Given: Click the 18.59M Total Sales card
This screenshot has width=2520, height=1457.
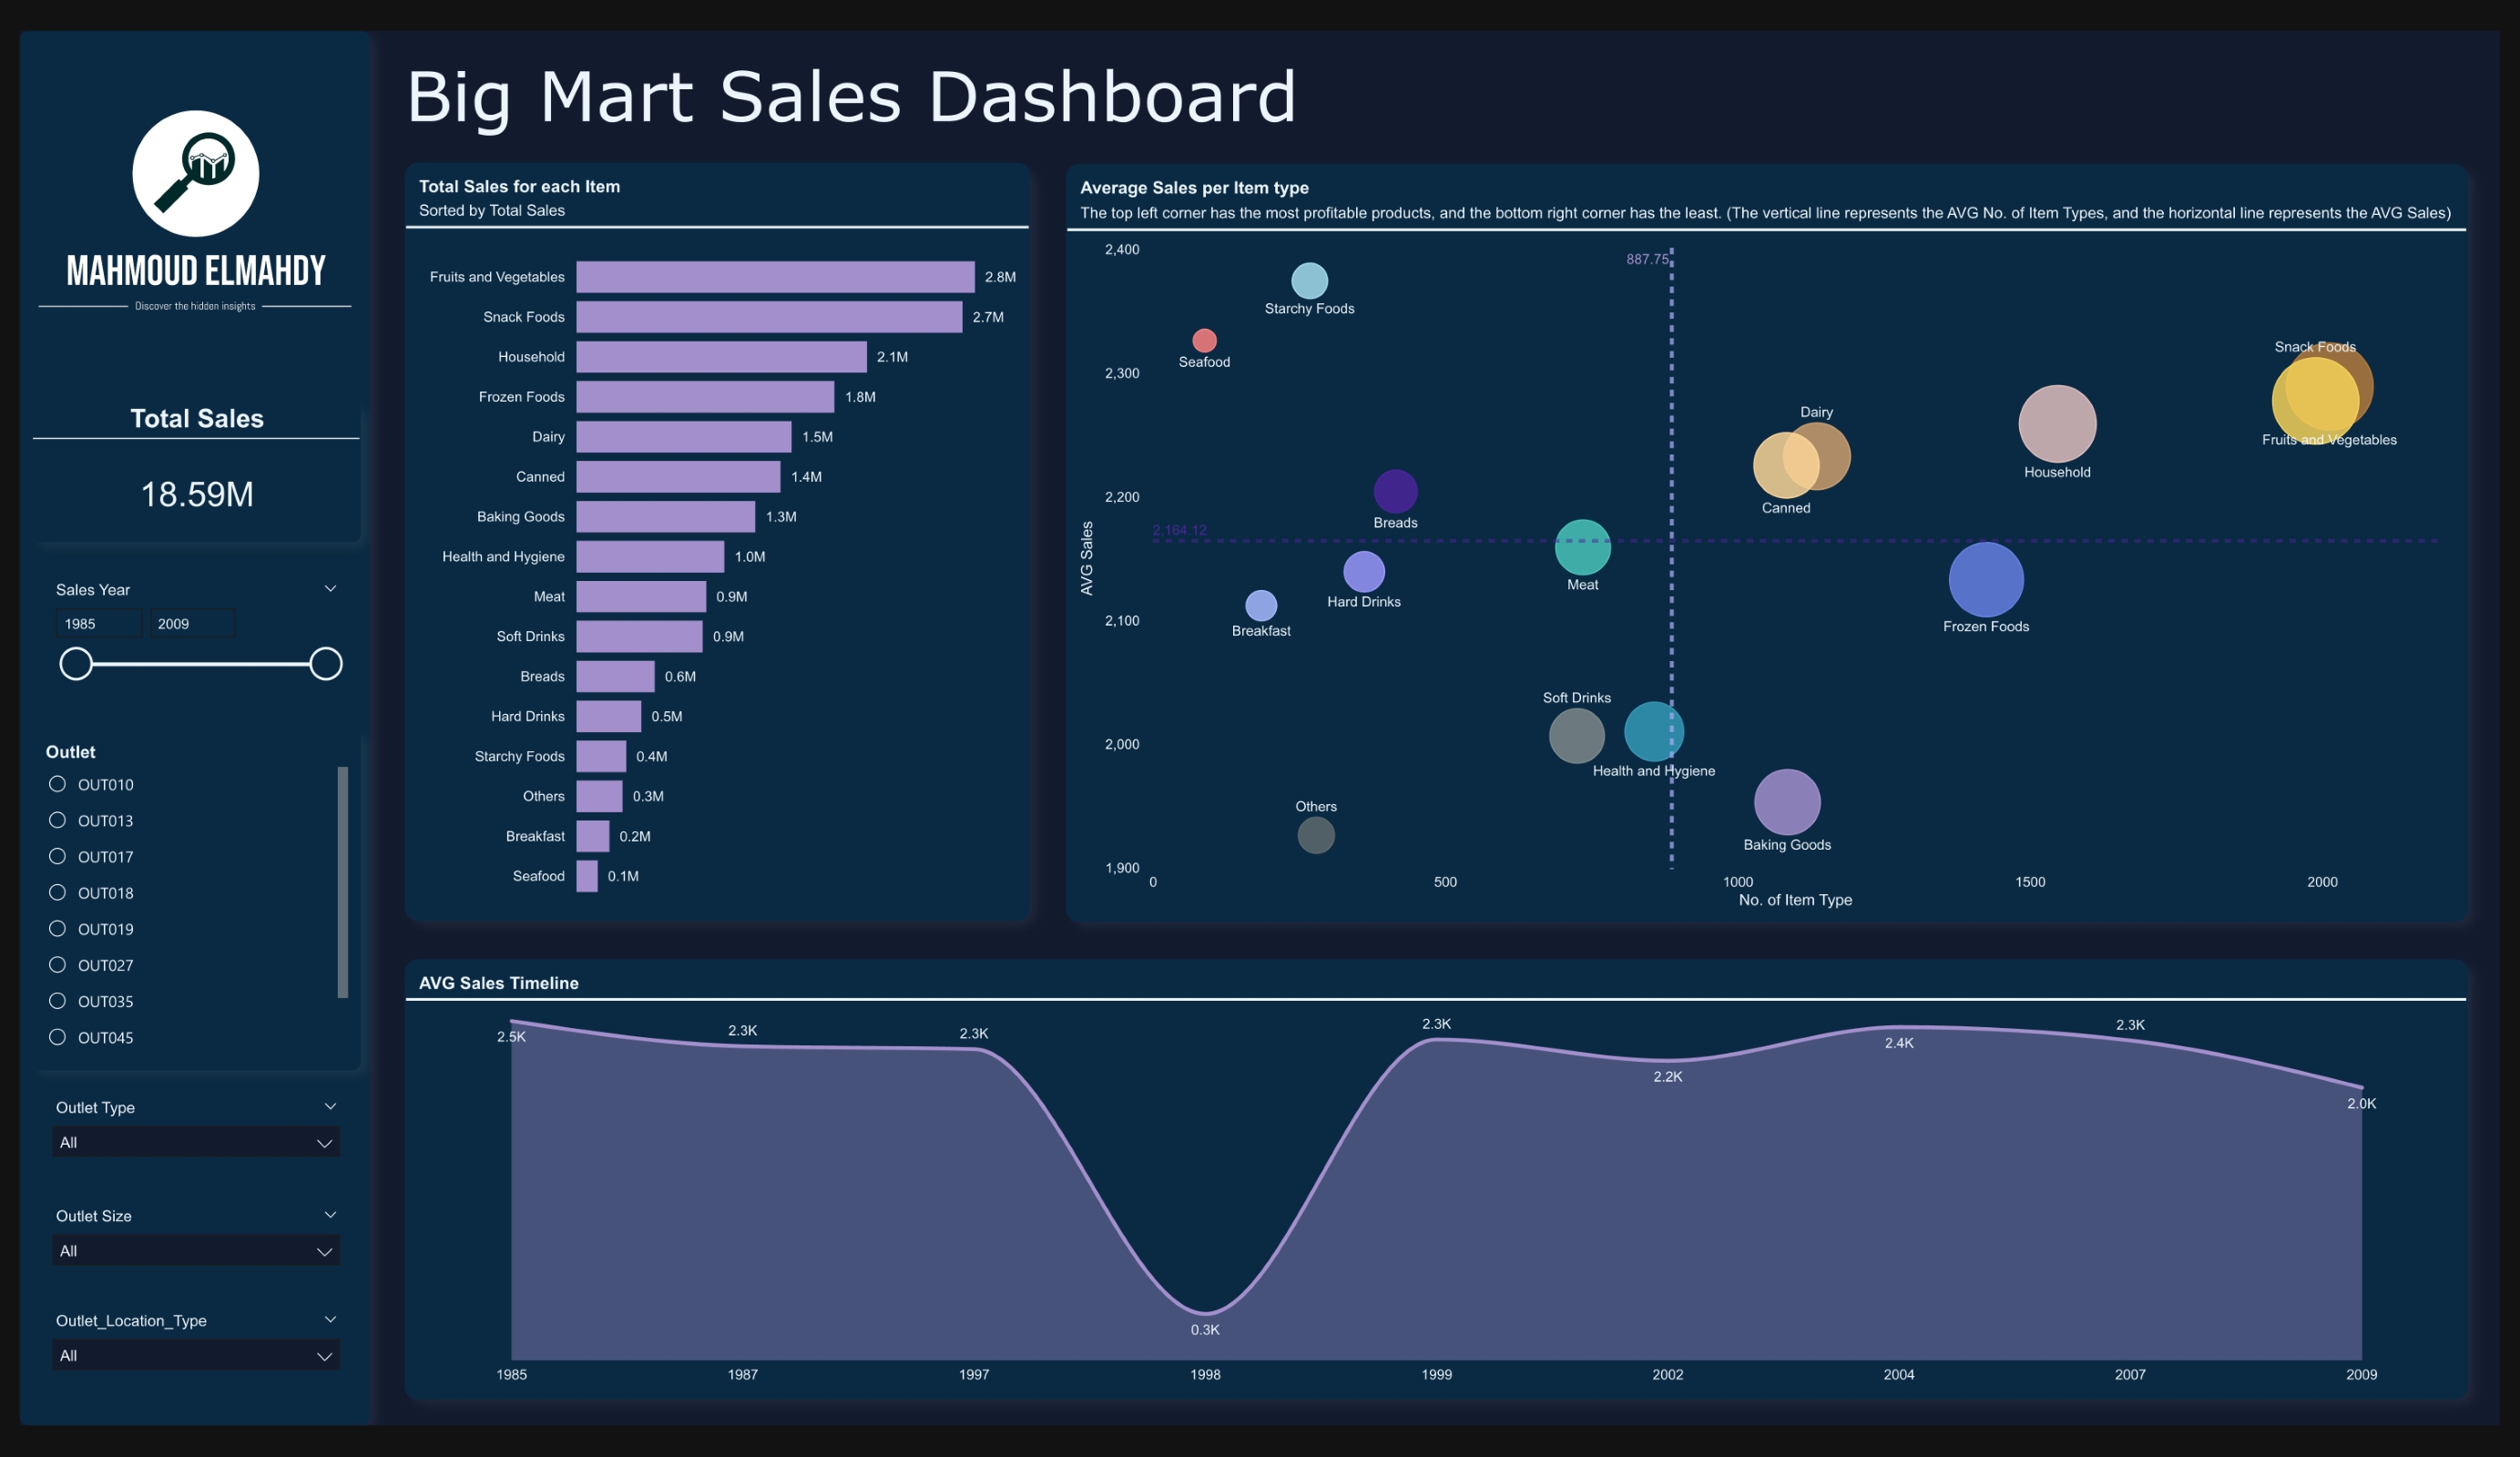Looking at the screenshot, I should 196,493.
